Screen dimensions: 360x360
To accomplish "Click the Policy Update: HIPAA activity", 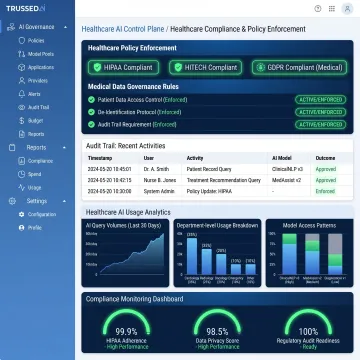I will 209,191.
